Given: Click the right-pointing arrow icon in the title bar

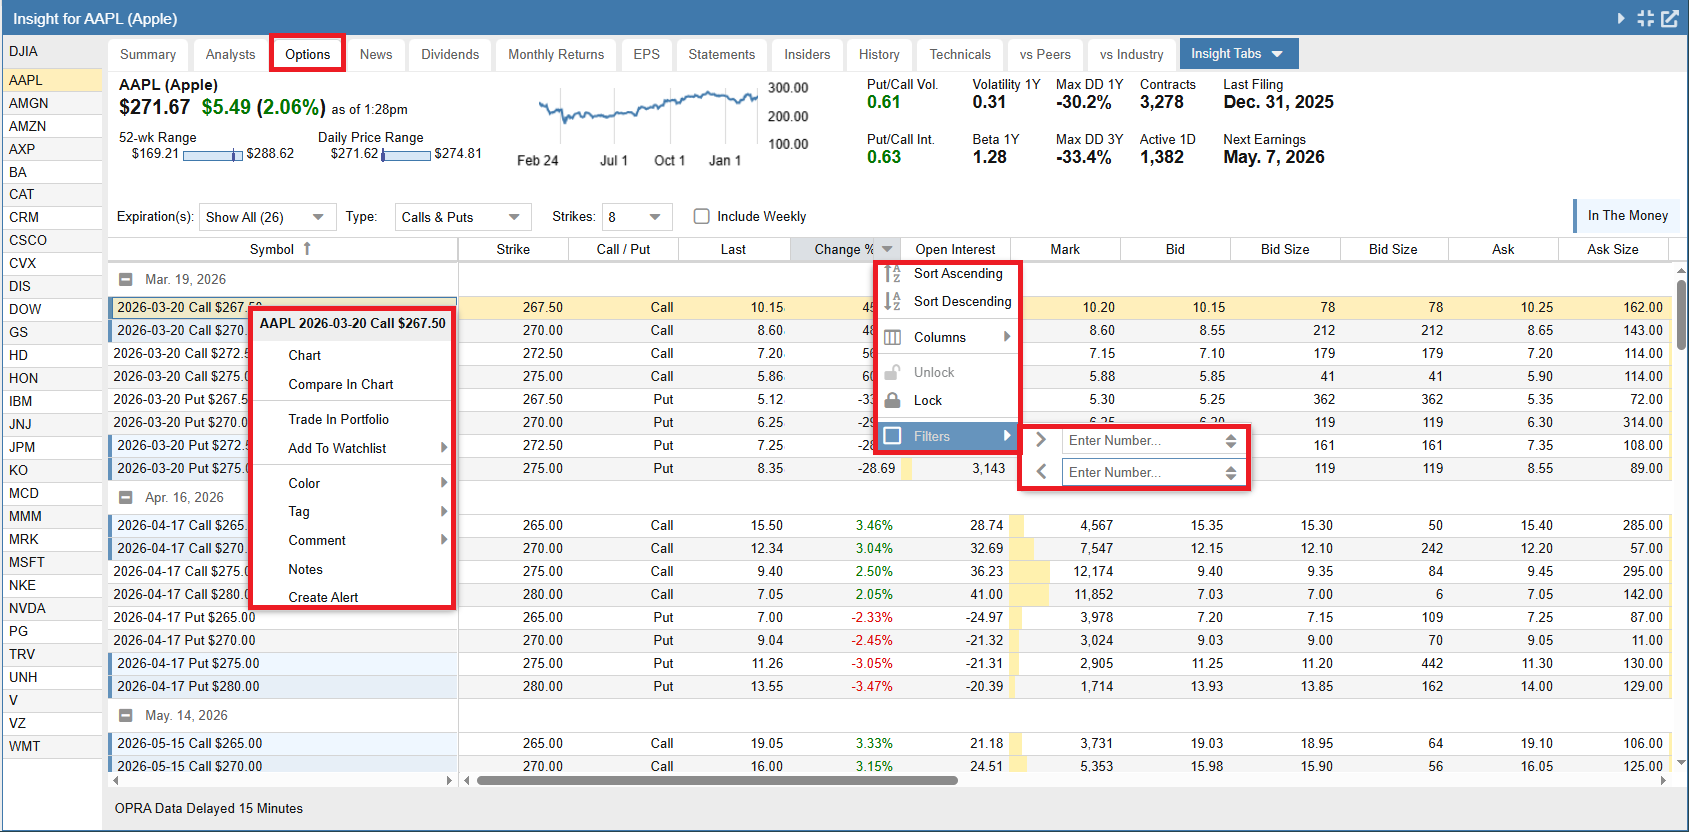Looking at the screenshot, I should [1621, 18].
